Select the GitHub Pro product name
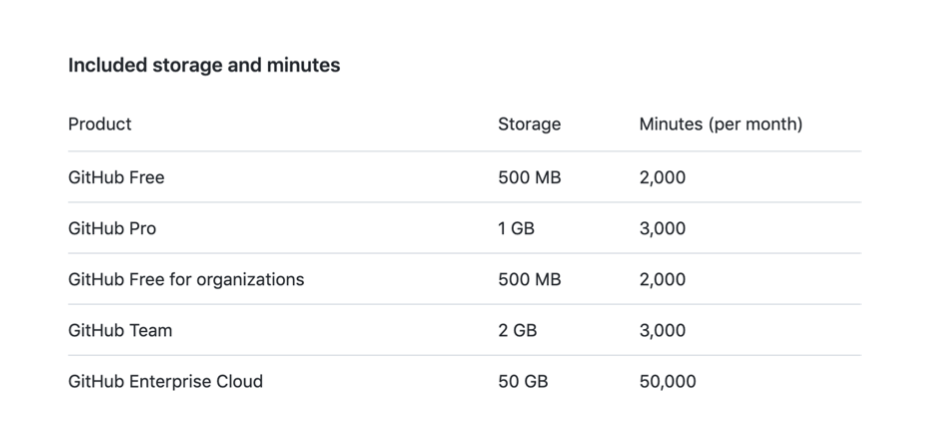Viewport: 936px width, 424px height. 112,229
